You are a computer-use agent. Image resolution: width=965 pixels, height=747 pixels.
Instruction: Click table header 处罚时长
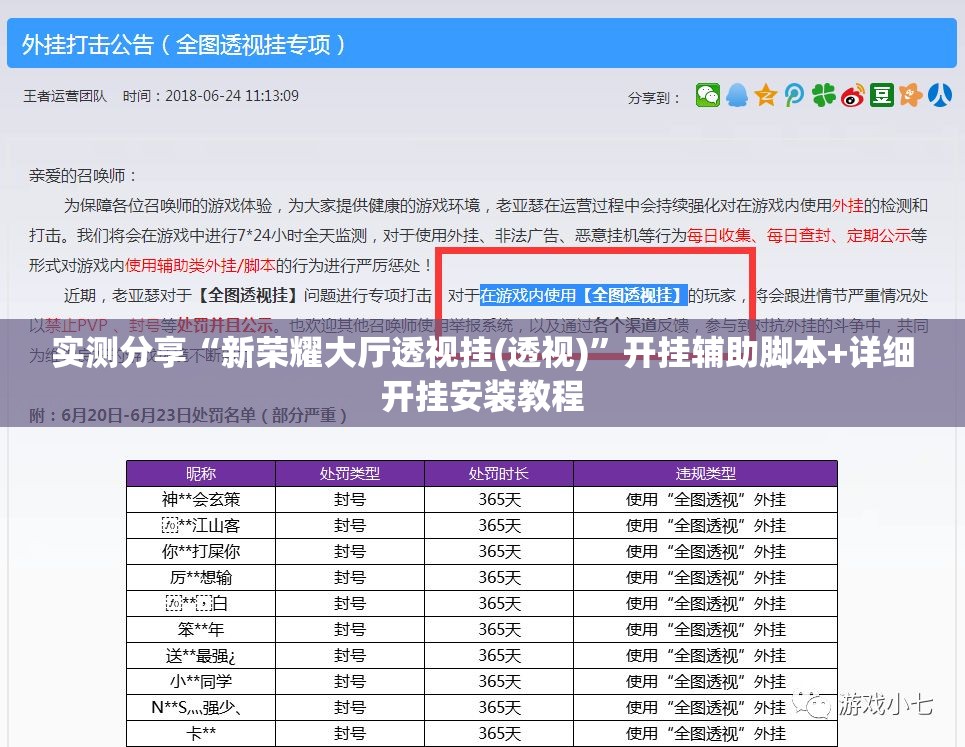click(x=499, y=473)
